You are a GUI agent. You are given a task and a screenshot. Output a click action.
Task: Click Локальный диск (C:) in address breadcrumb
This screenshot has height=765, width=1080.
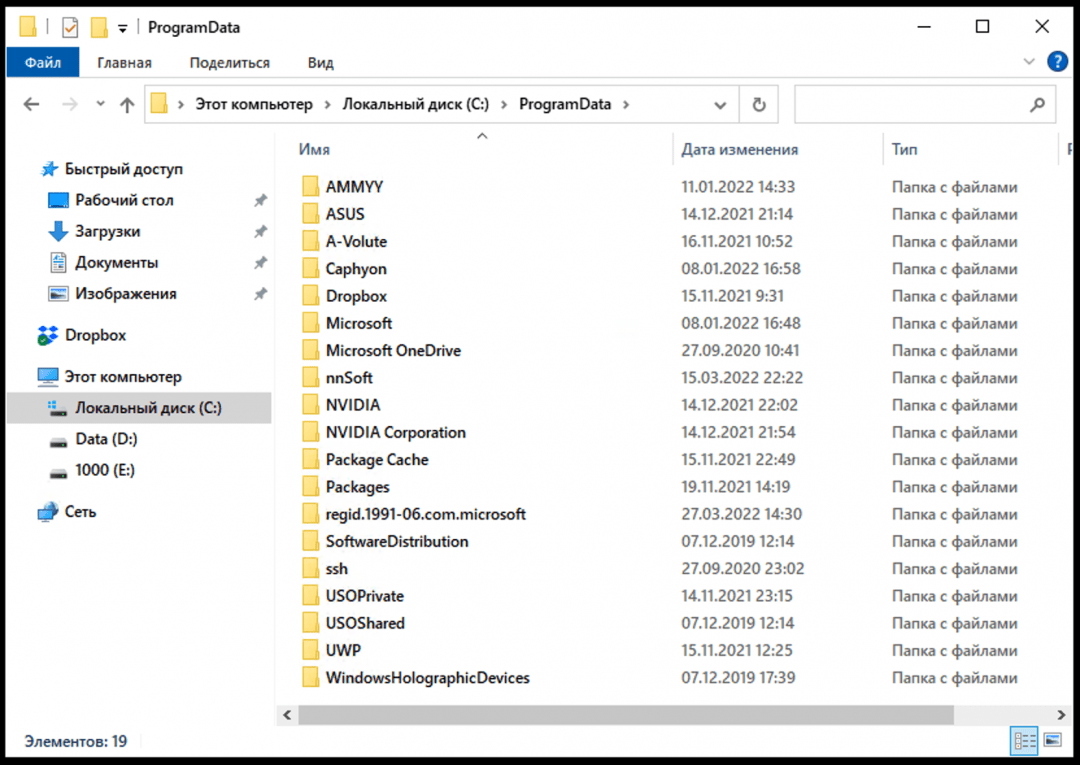(415, 105)
